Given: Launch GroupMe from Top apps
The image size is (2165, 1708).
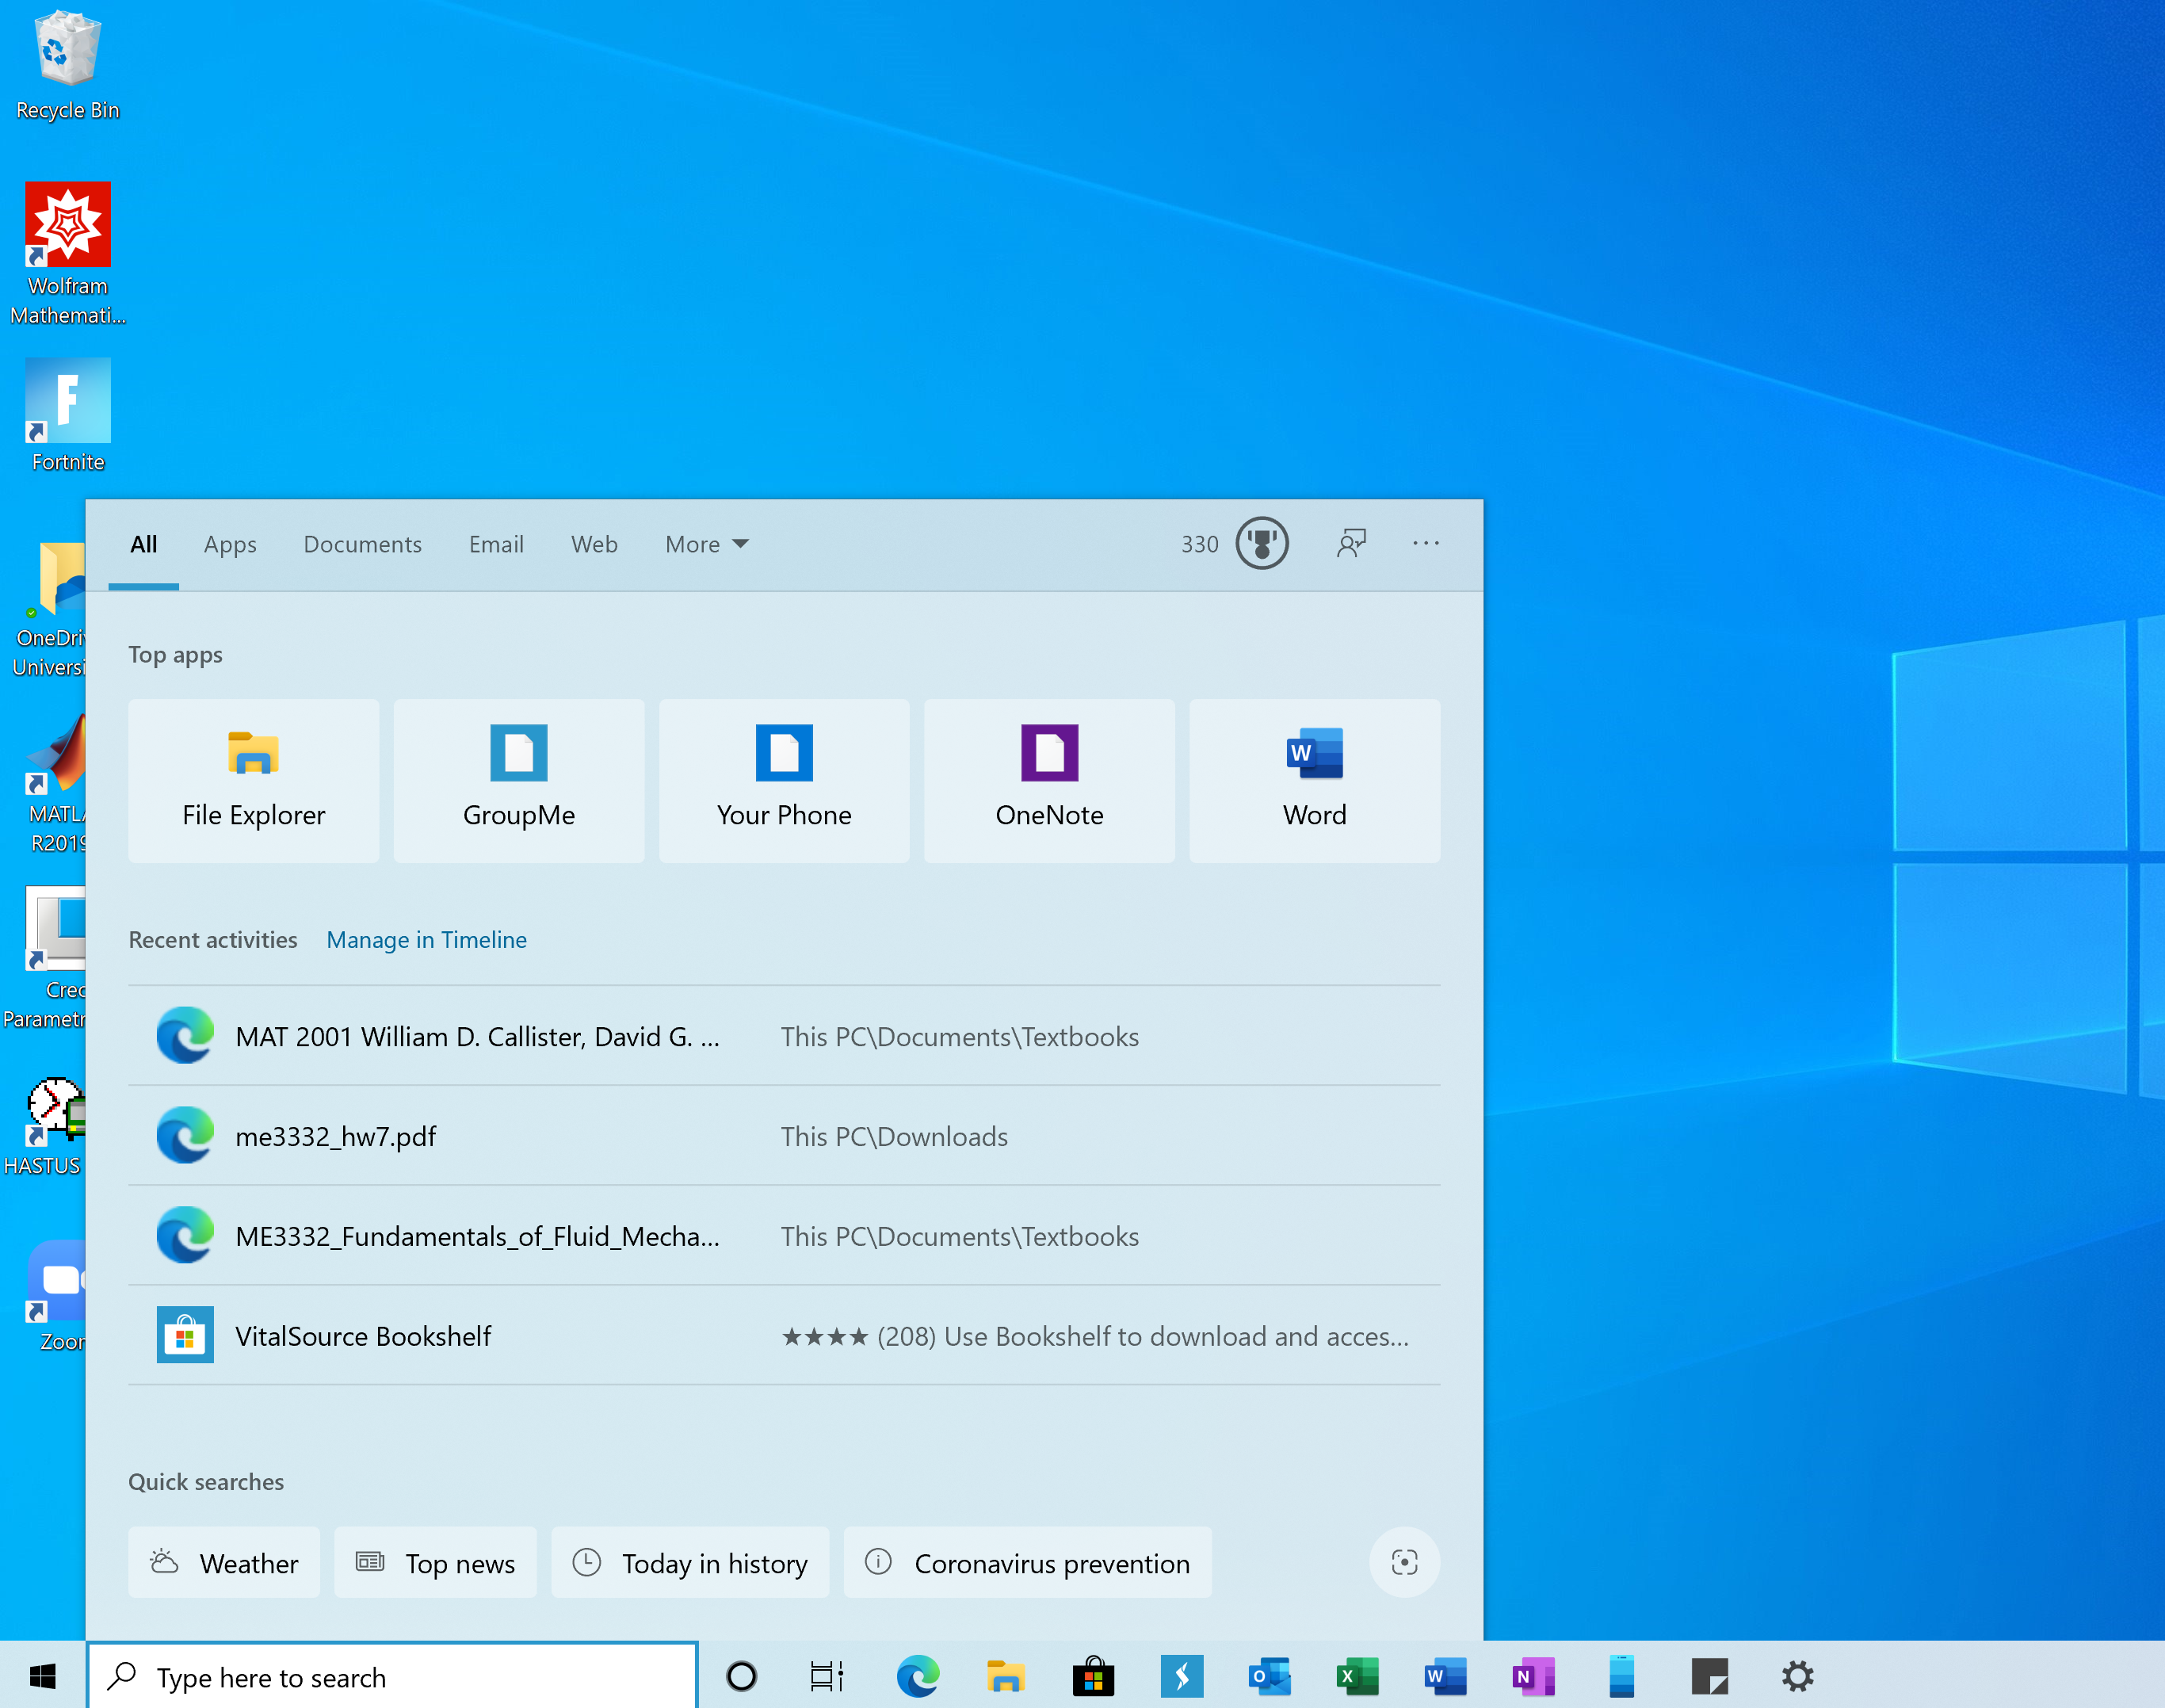Looking at the screenshot, I should [519, 781].
